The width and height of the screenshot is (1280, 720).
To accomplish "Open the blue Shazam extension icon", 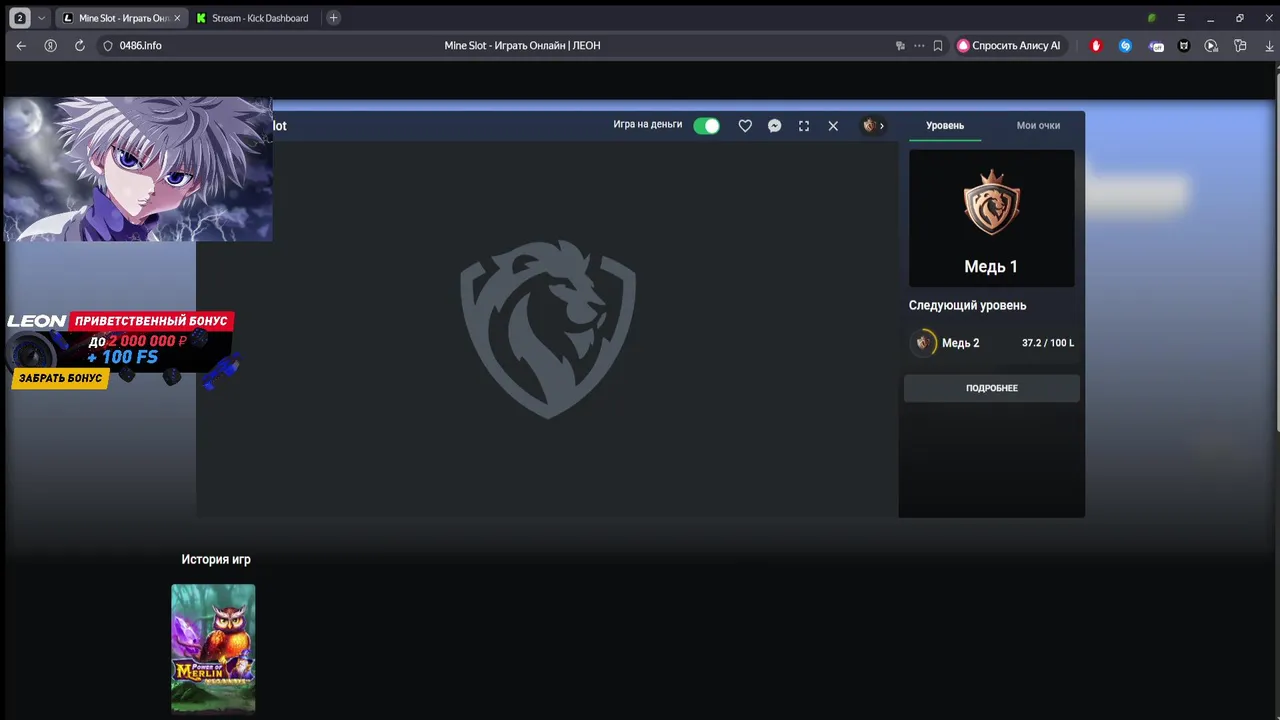I will tap(1125, 46).
